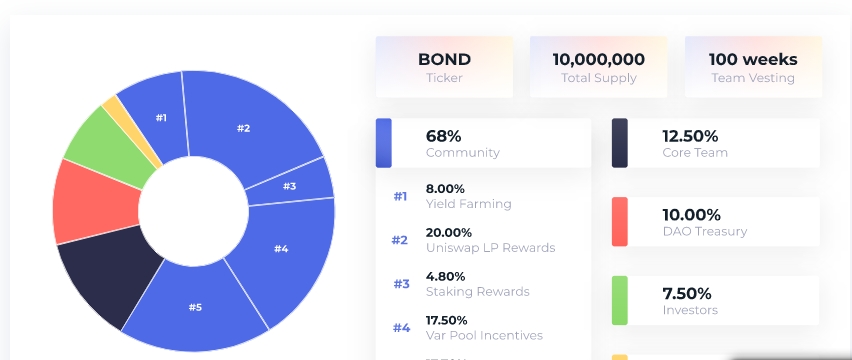Screen dimensions: 852x360
Task: Open the 10,000,000 Total Supply card
Action: pyautogui.click(x=598, y=67)
